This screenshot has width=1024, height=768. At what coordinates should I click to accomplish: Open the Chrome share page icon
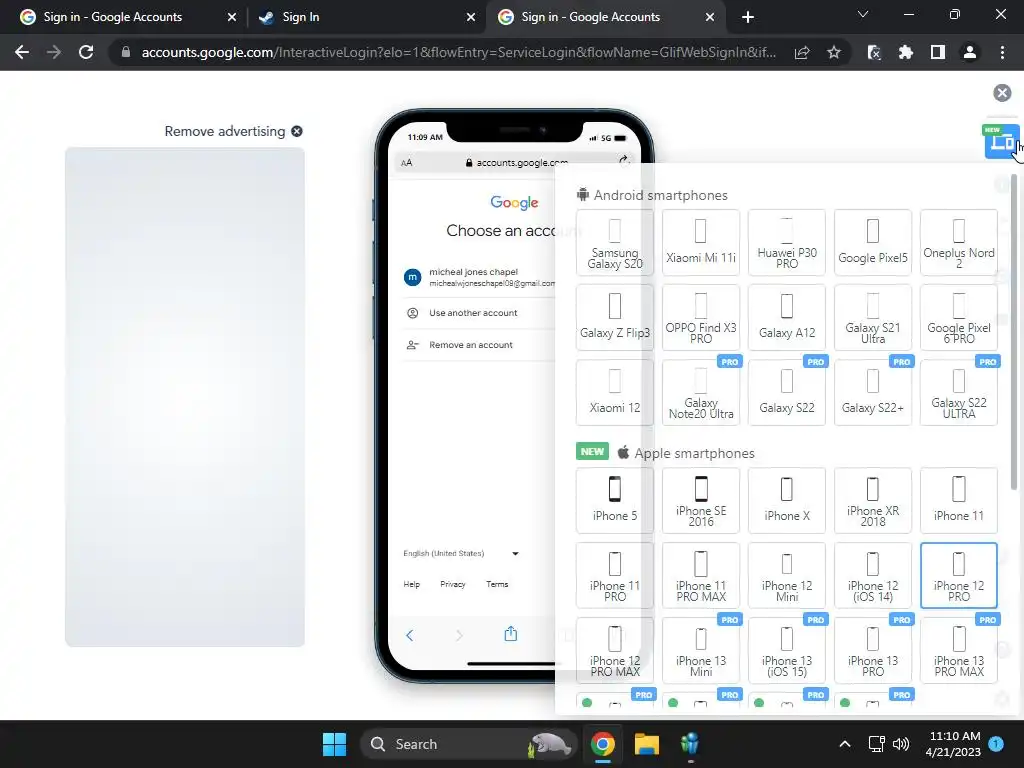pyautogui.click(x=802, y=52)
